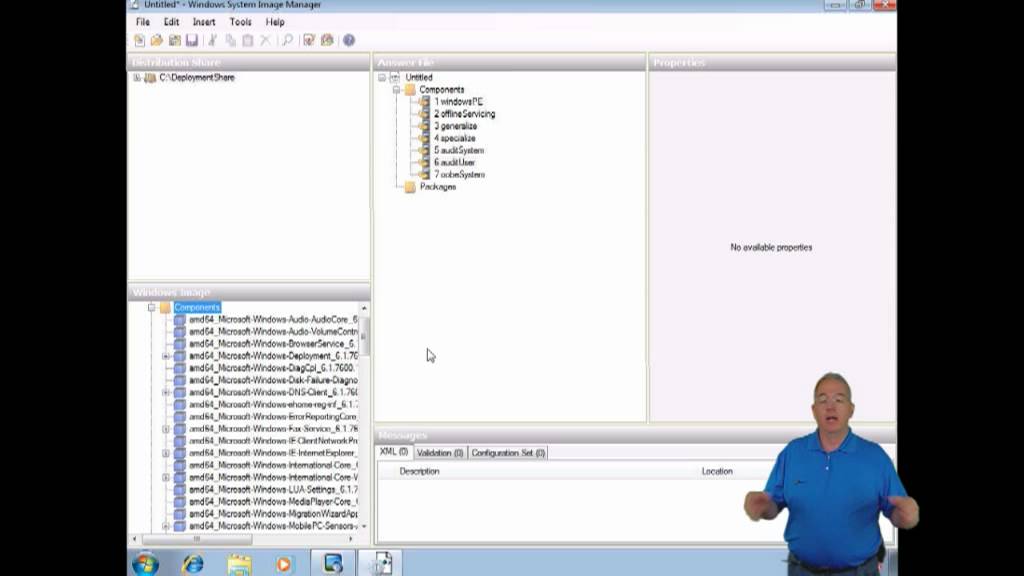Click the Save Answer File floppy icon
Screen dimensions: 1024x576
tap(192, 40)
